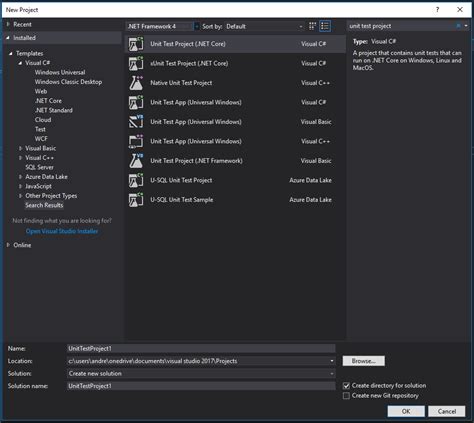Screen dimensions: 474x423
Task: Select Windows Classic Desktop category
Action: (68, 82)
